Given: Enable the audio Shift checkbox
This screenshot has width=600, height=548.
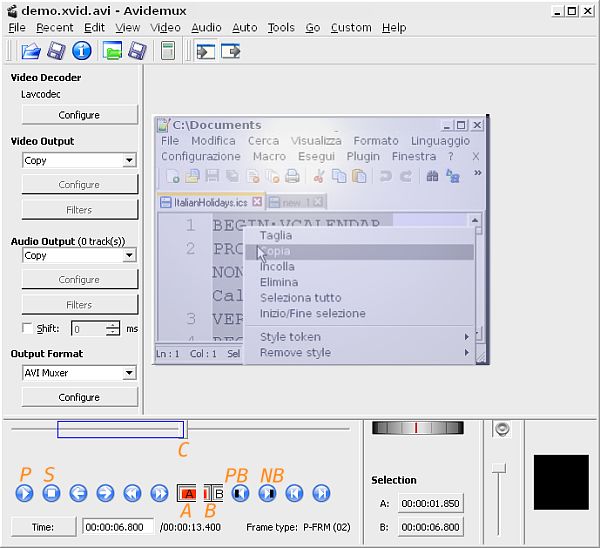Looking at the screenshot, I should [x=27, y=328].
